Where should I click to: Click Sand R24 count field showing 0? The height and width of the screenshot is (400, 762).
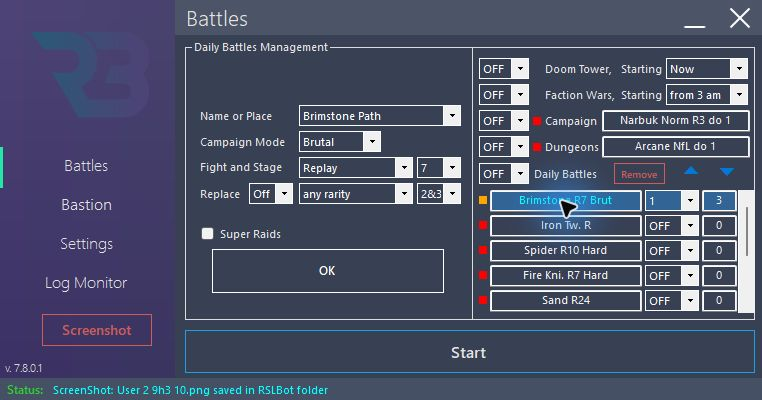tap(719, 300)
